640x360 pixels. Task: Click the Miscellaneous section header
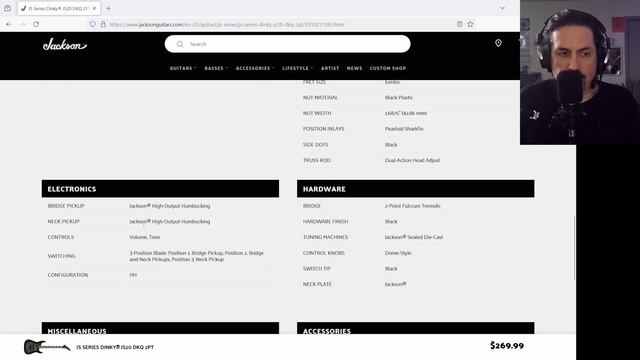pos(160,328)
